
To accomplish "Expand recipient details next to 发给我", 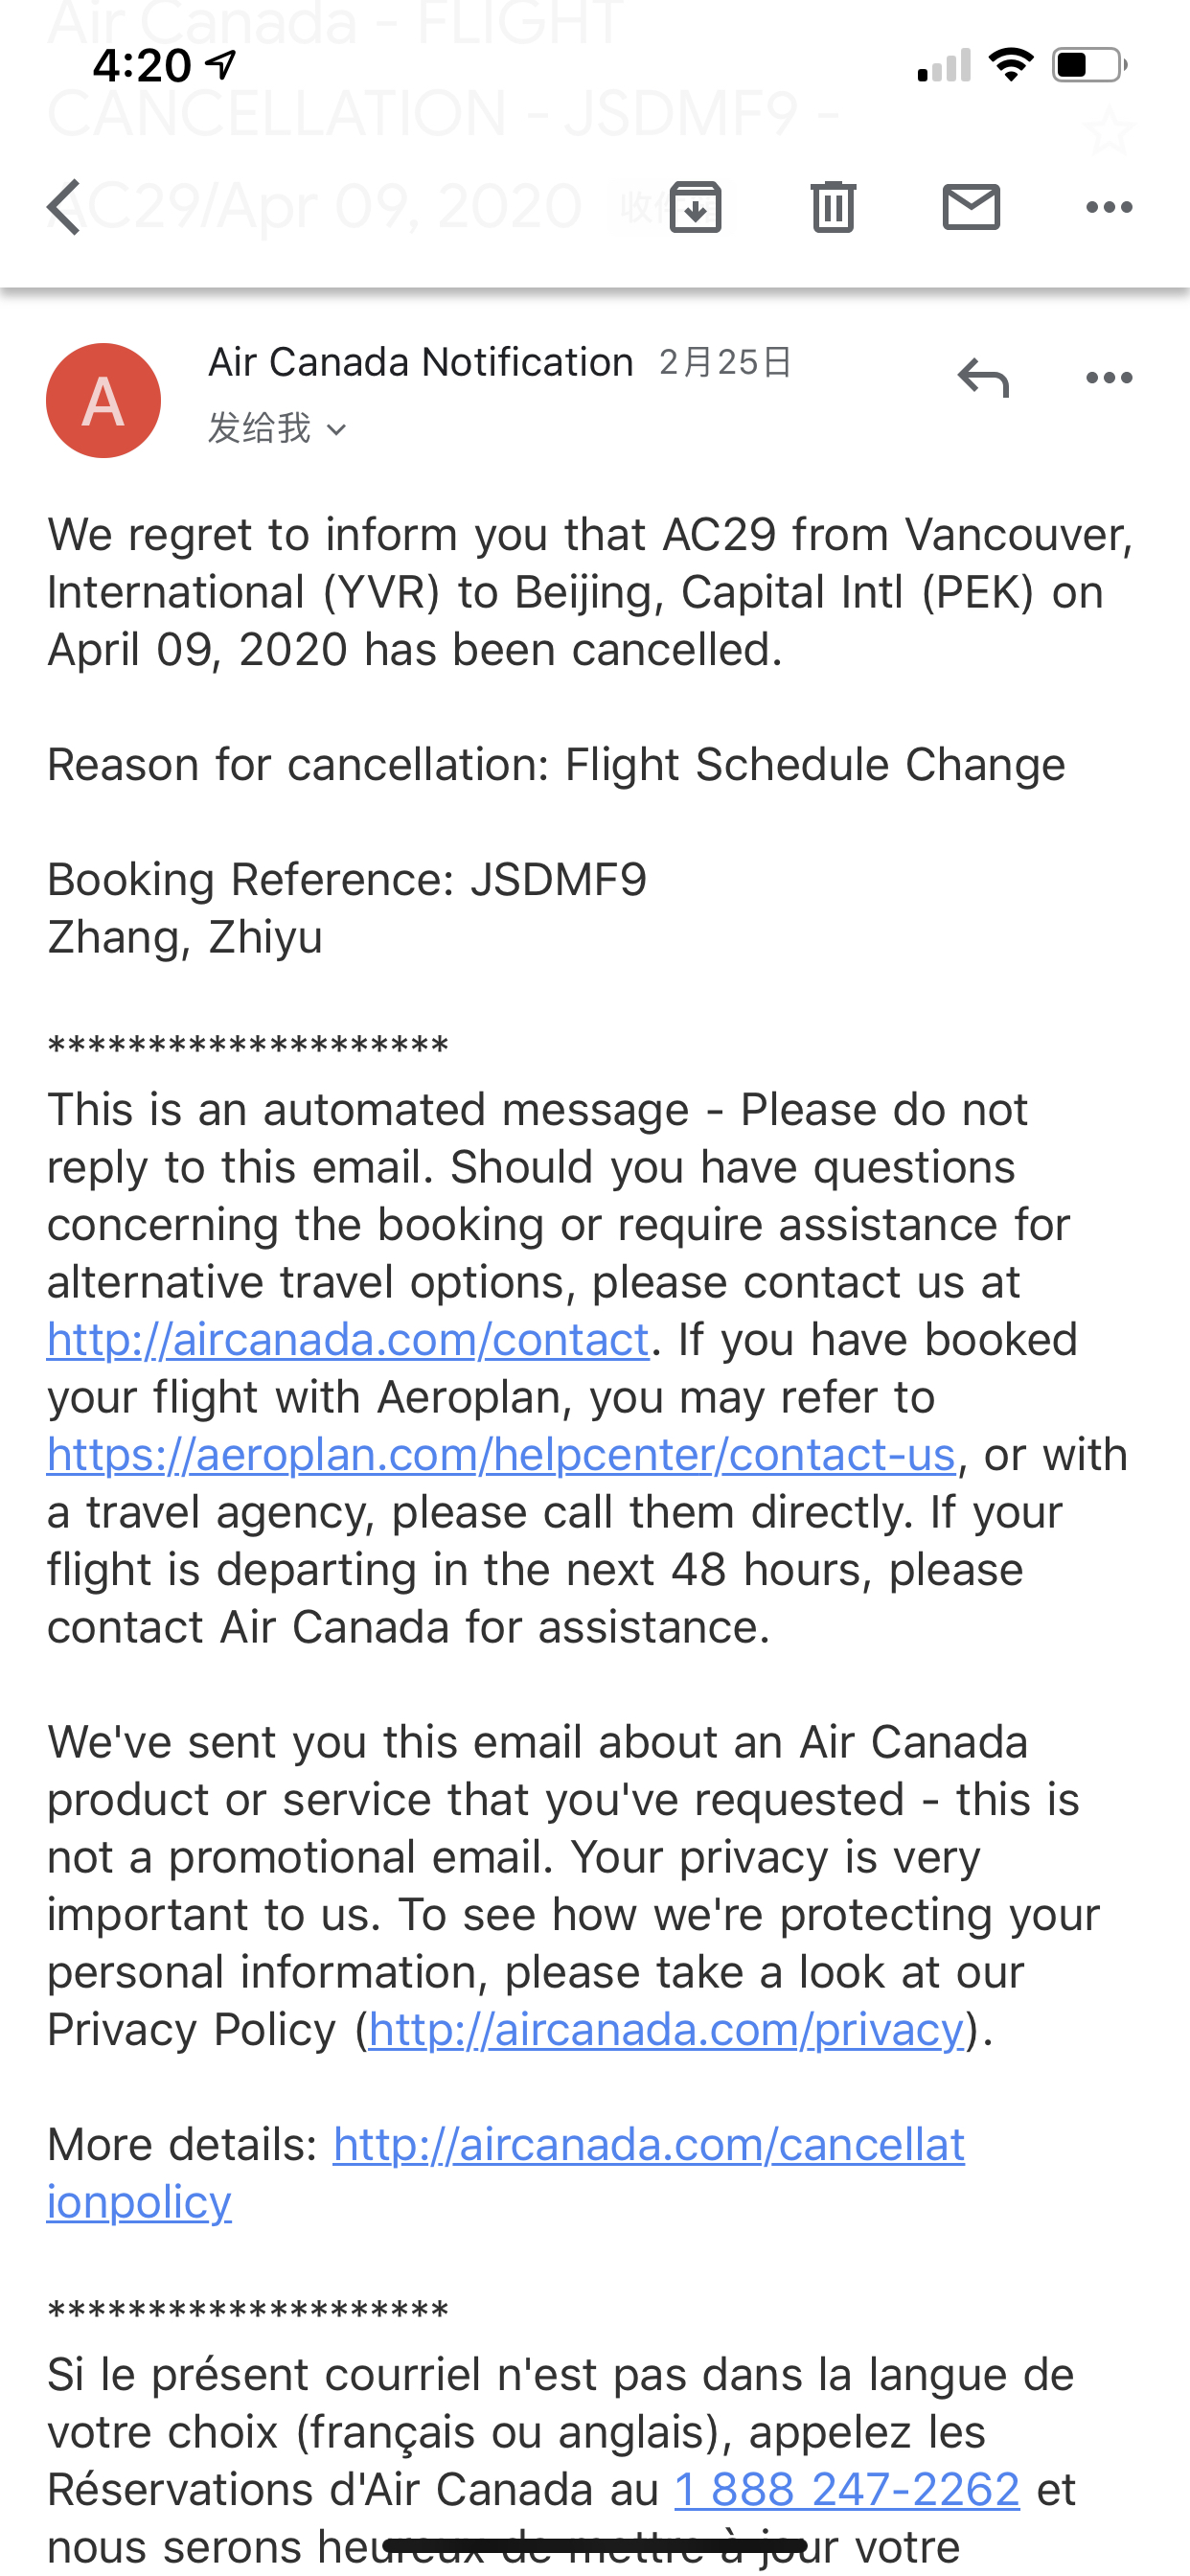I will tap(337, 430).
